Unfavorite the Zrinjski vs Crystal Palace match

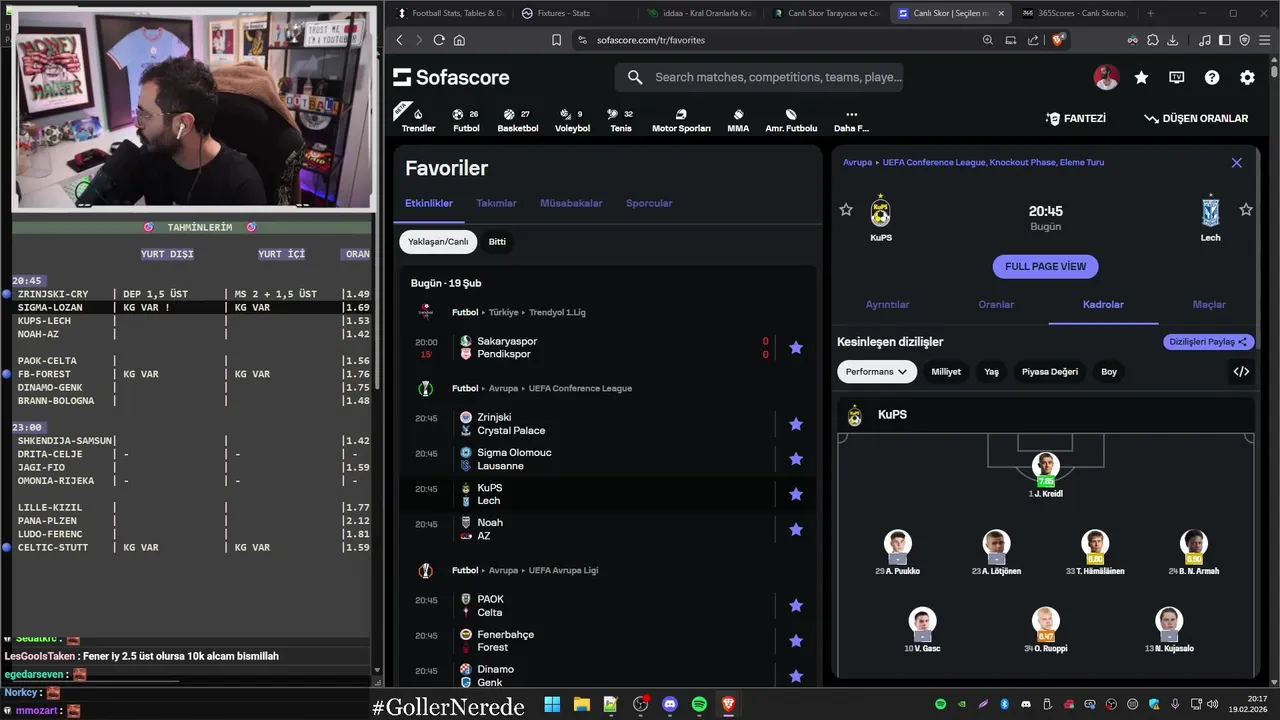pyautogui.click(x=796, y=424)
